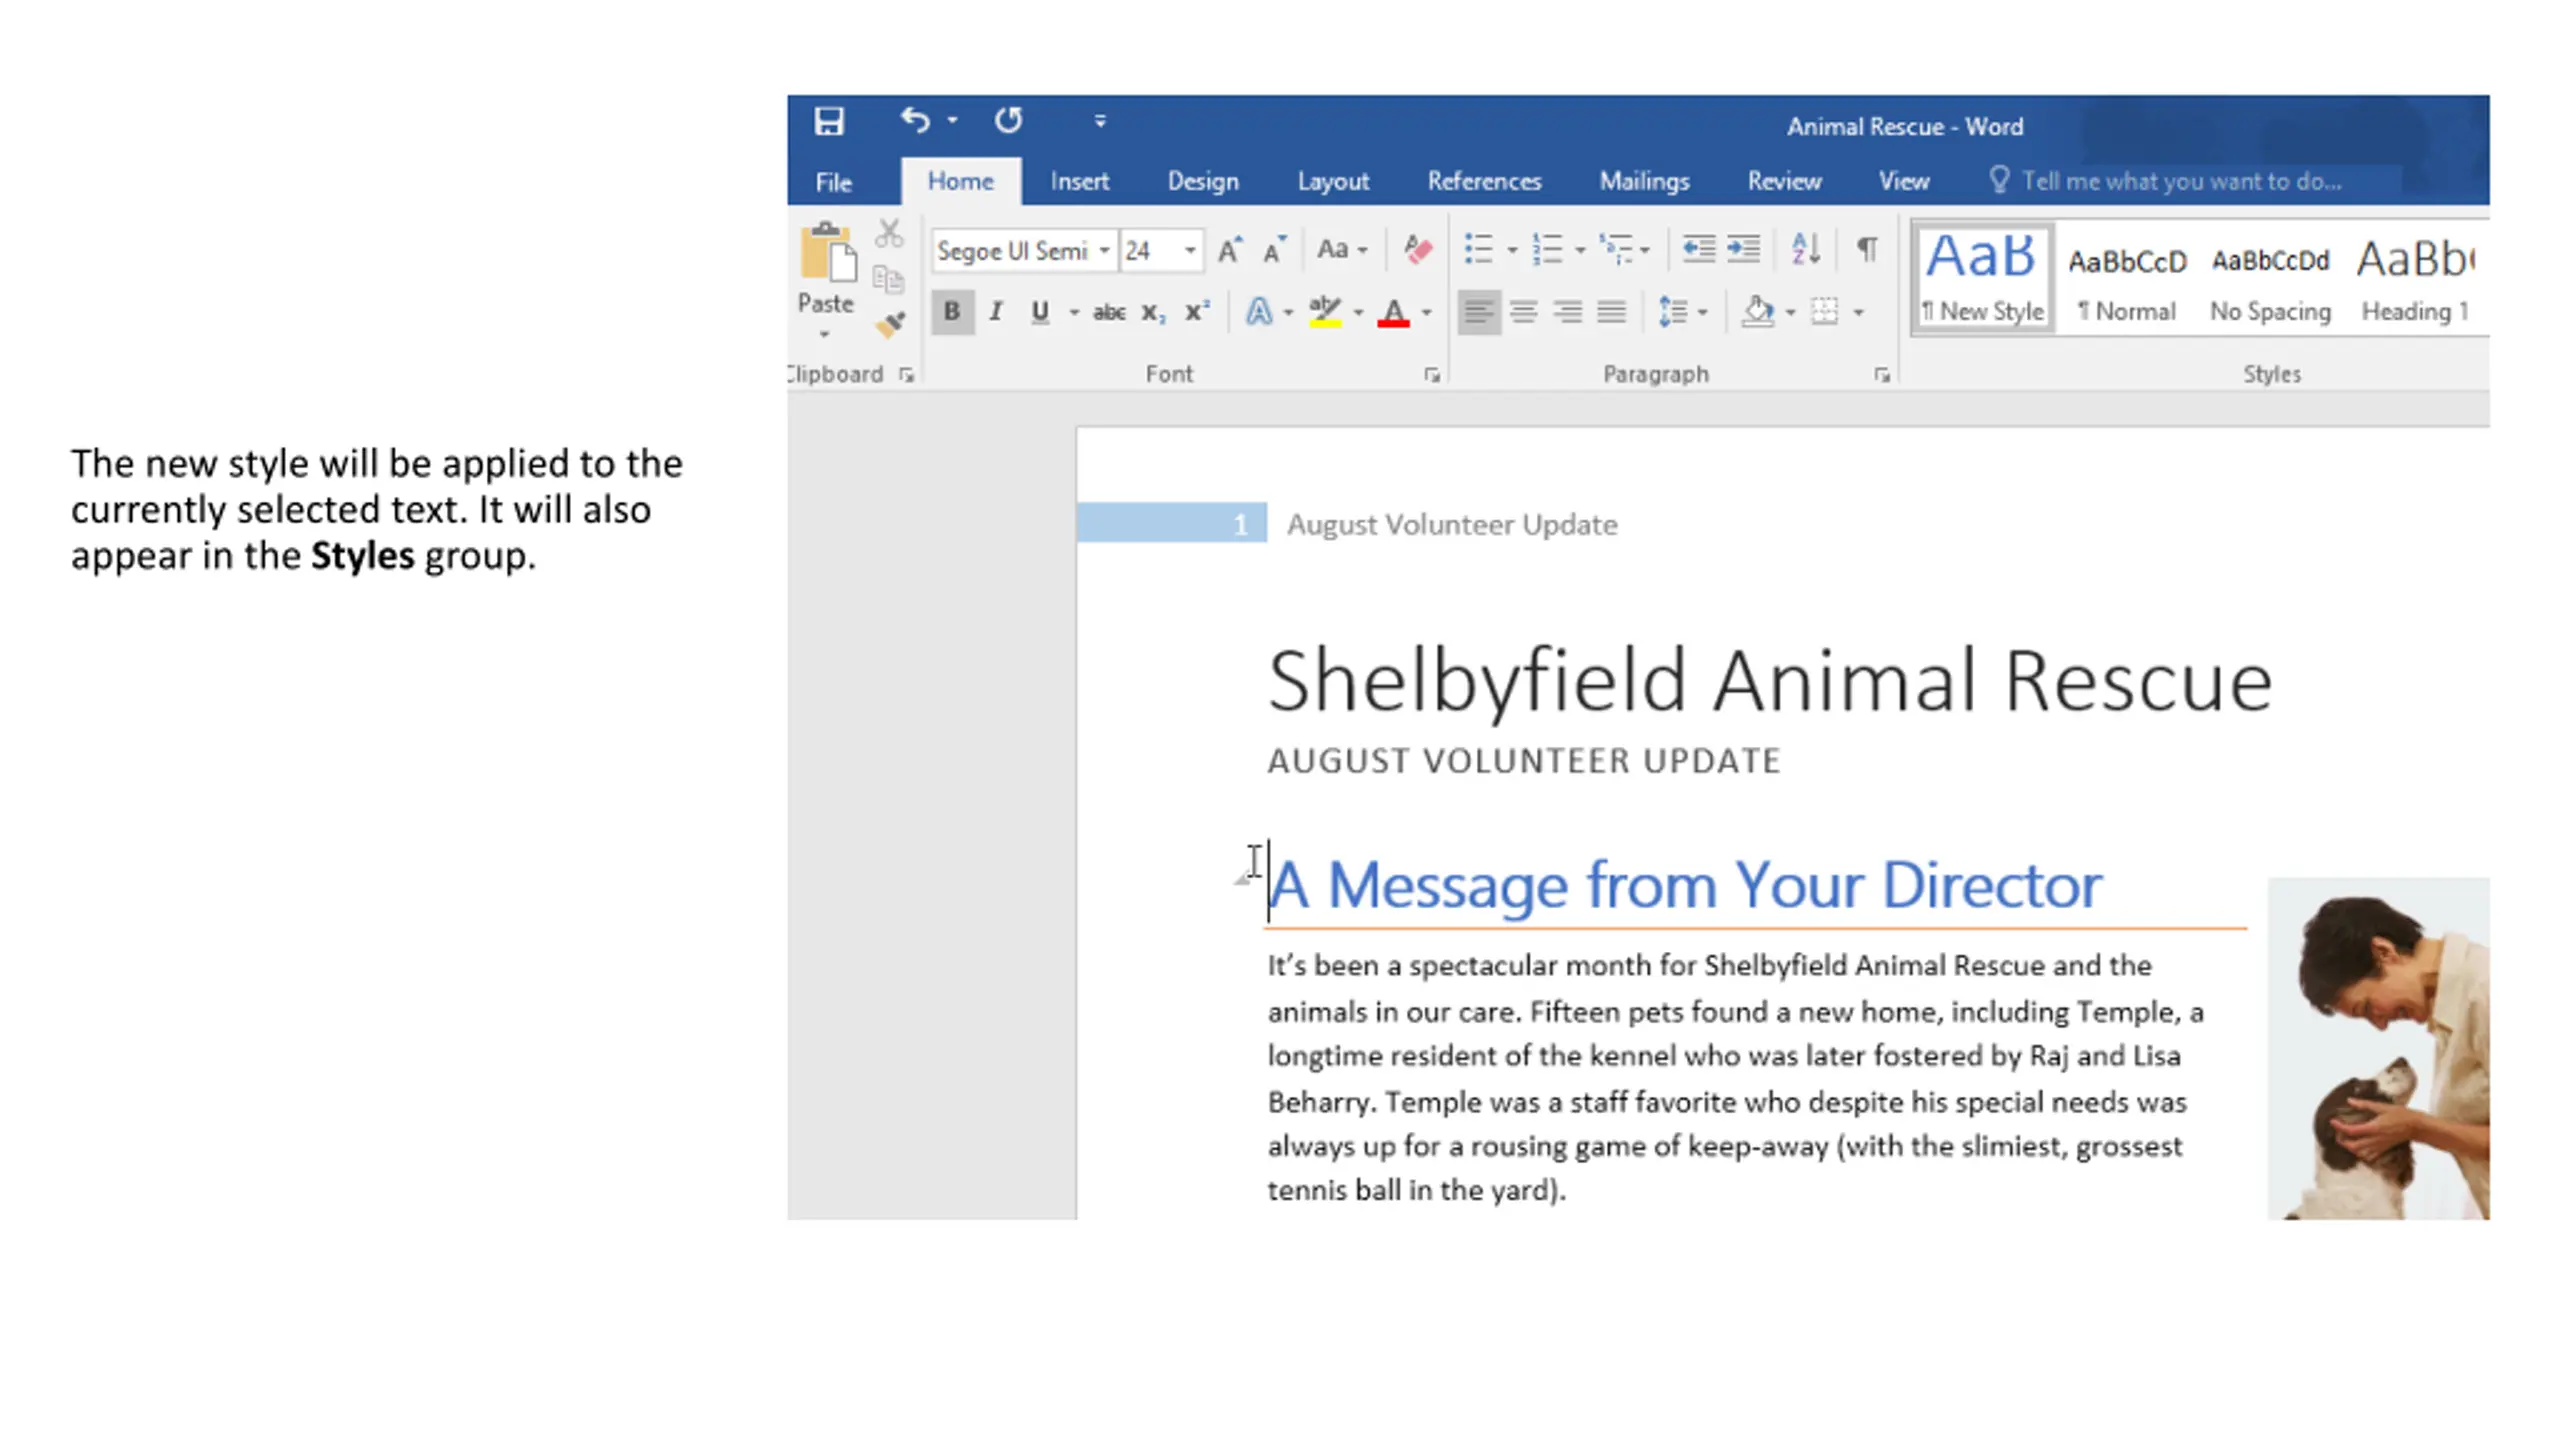Switch to the Insert tab
The height and width of the screenshot is (1440, 2560).
(x=1079, y=181)
